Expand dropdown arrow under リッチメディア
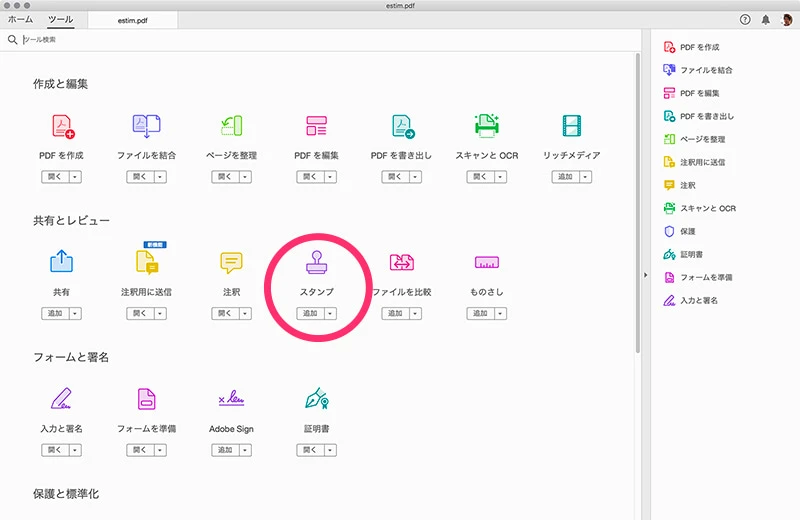This screenshot has width=800, height=520. [586, 177]
